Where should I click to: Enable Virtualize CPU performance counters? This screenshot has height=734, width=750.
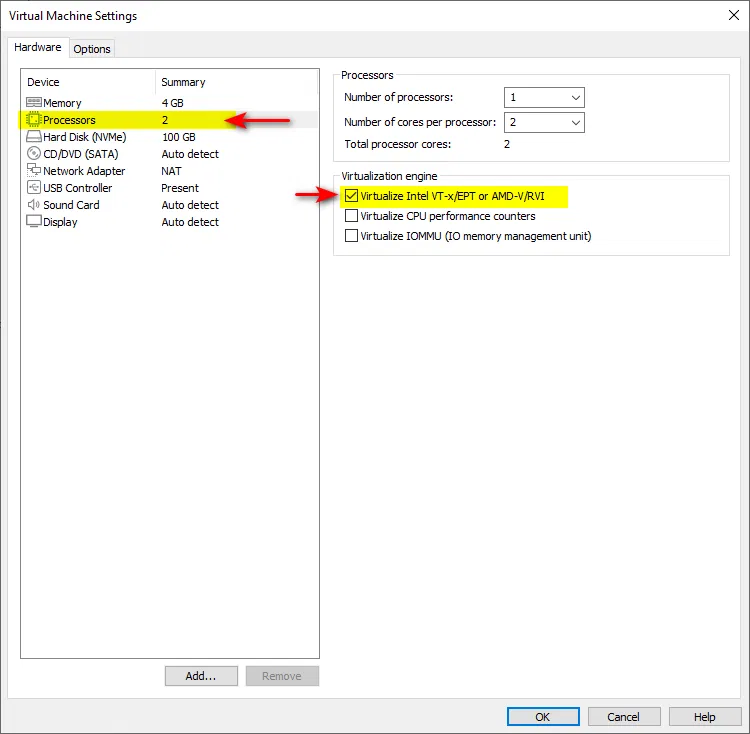coord(351,216)
